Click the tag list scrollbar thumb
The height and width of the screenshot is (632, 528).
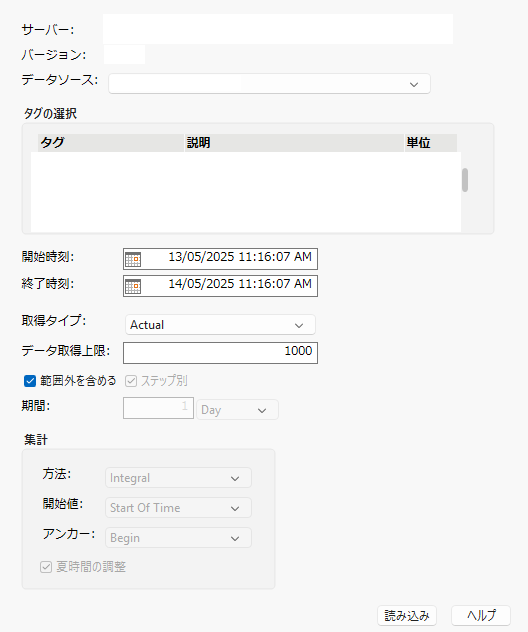[465, 180]
